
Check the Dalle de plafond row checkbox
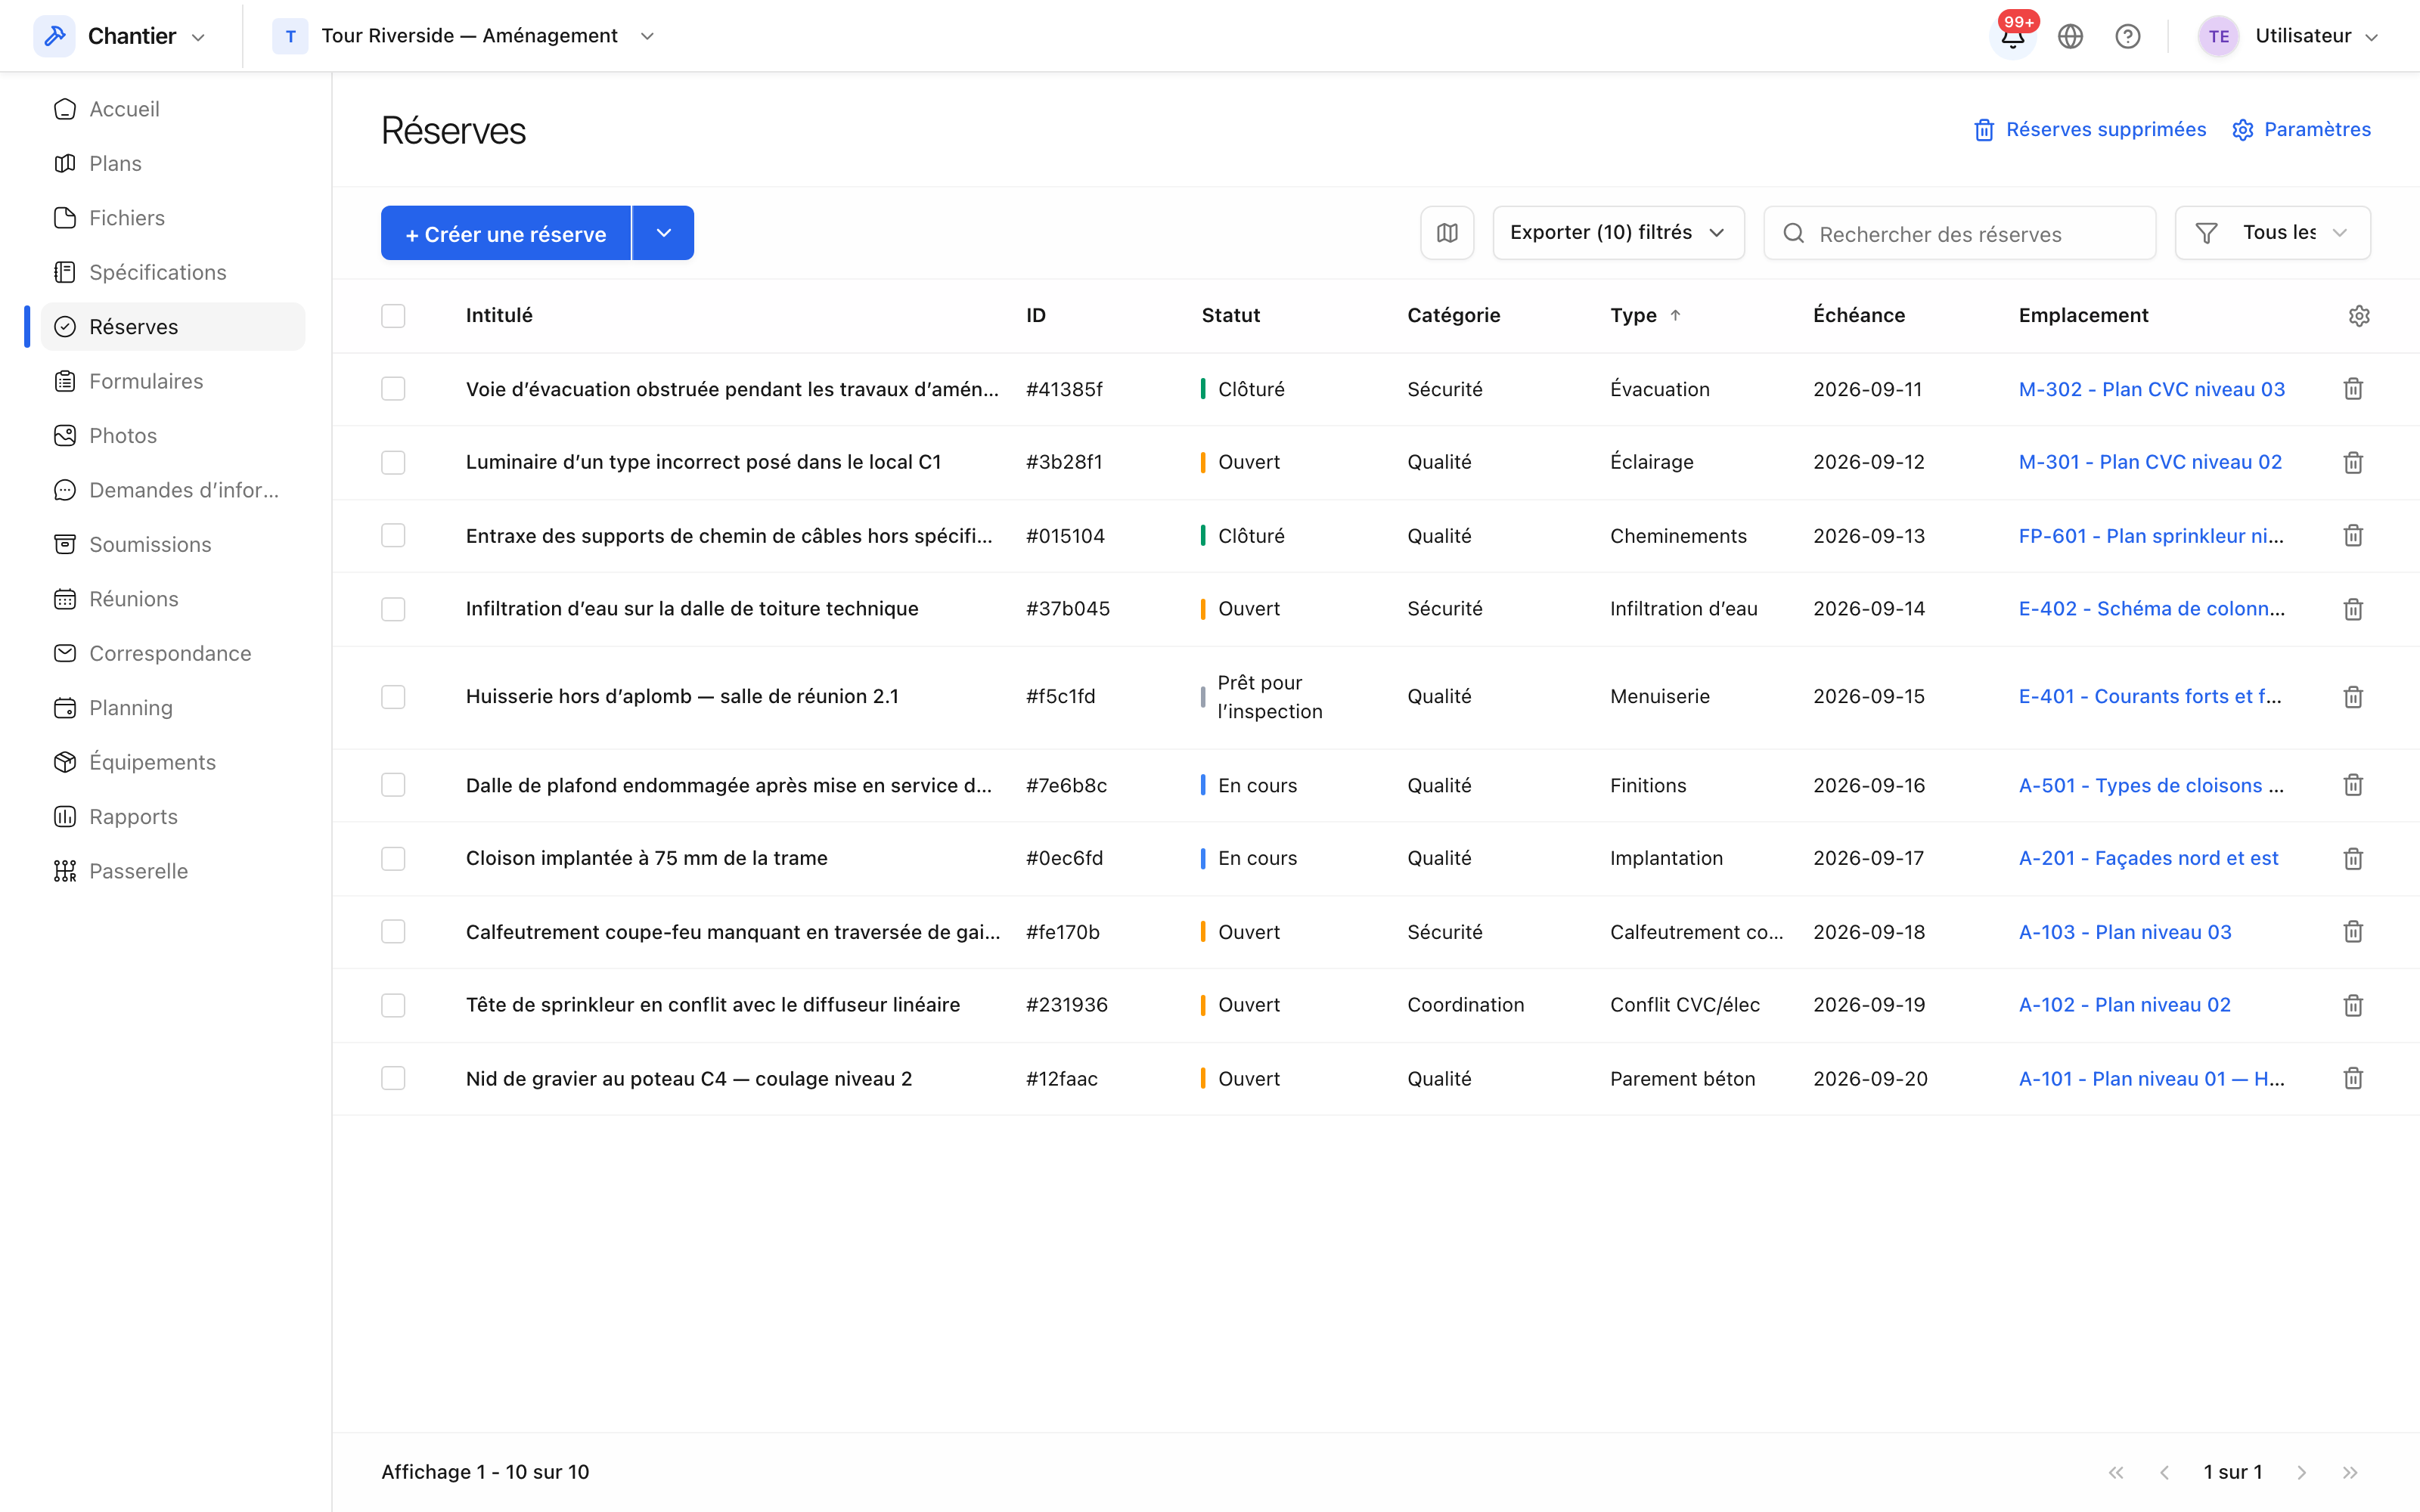pos(393,785)
